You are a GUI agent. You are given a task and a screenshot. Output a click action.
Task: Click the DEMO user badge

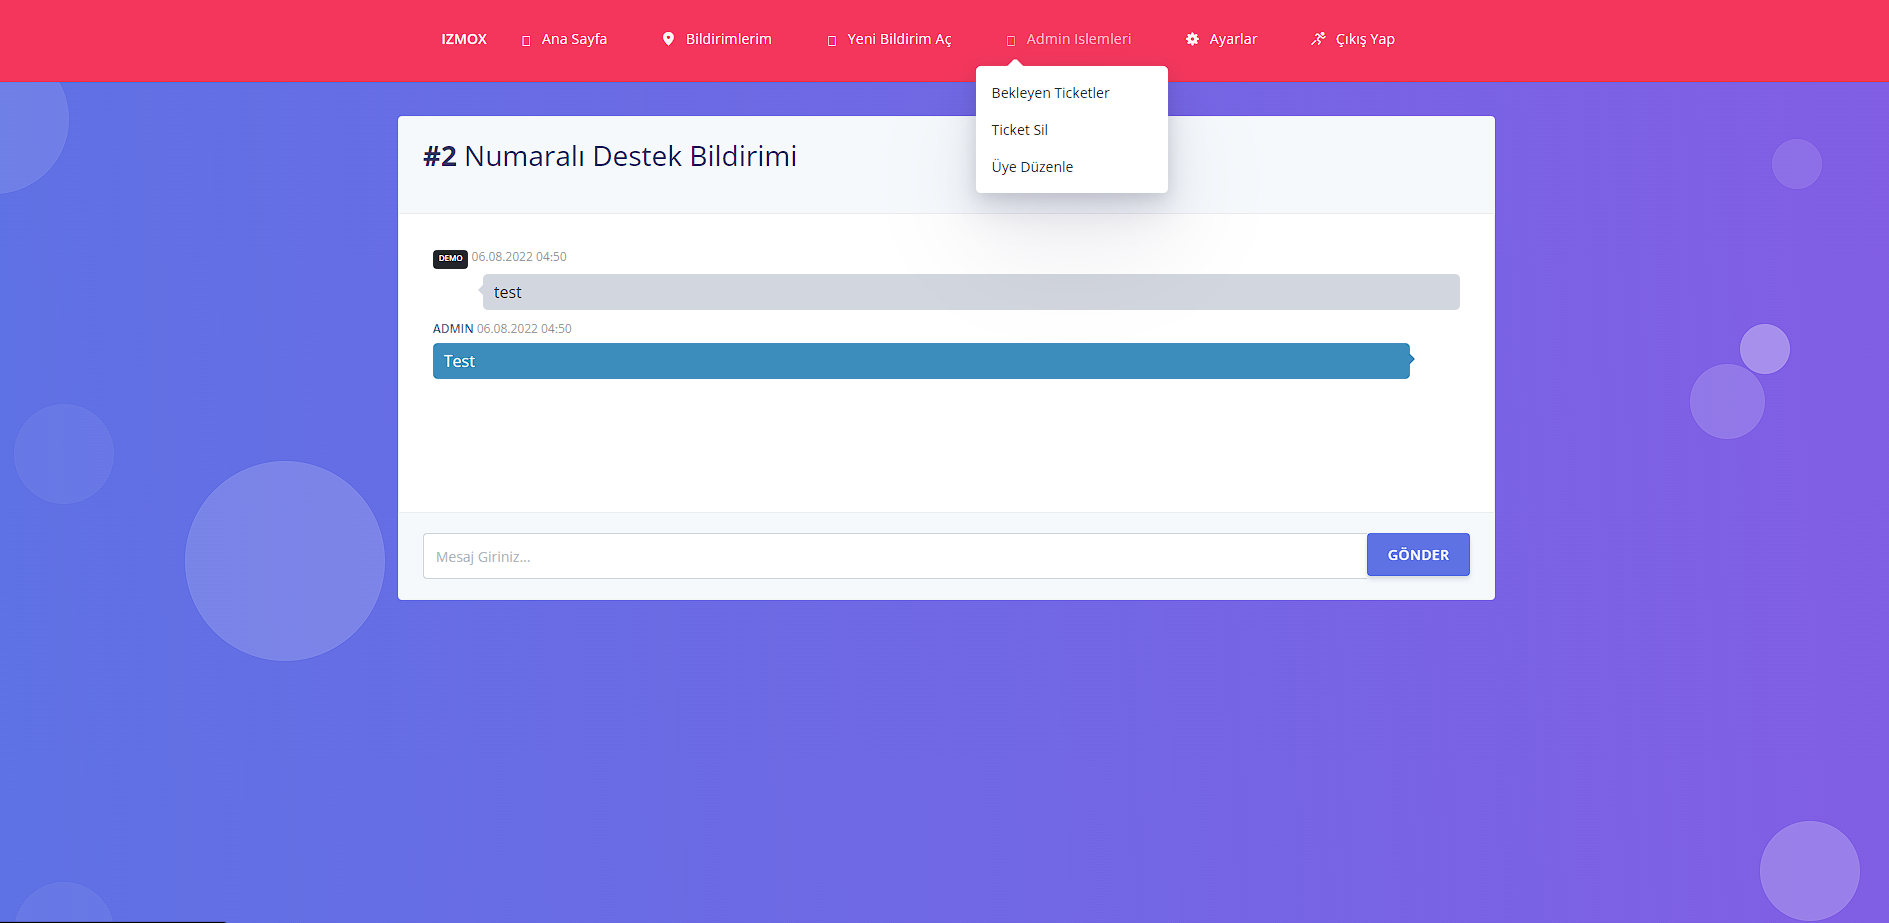click(450, 259)
